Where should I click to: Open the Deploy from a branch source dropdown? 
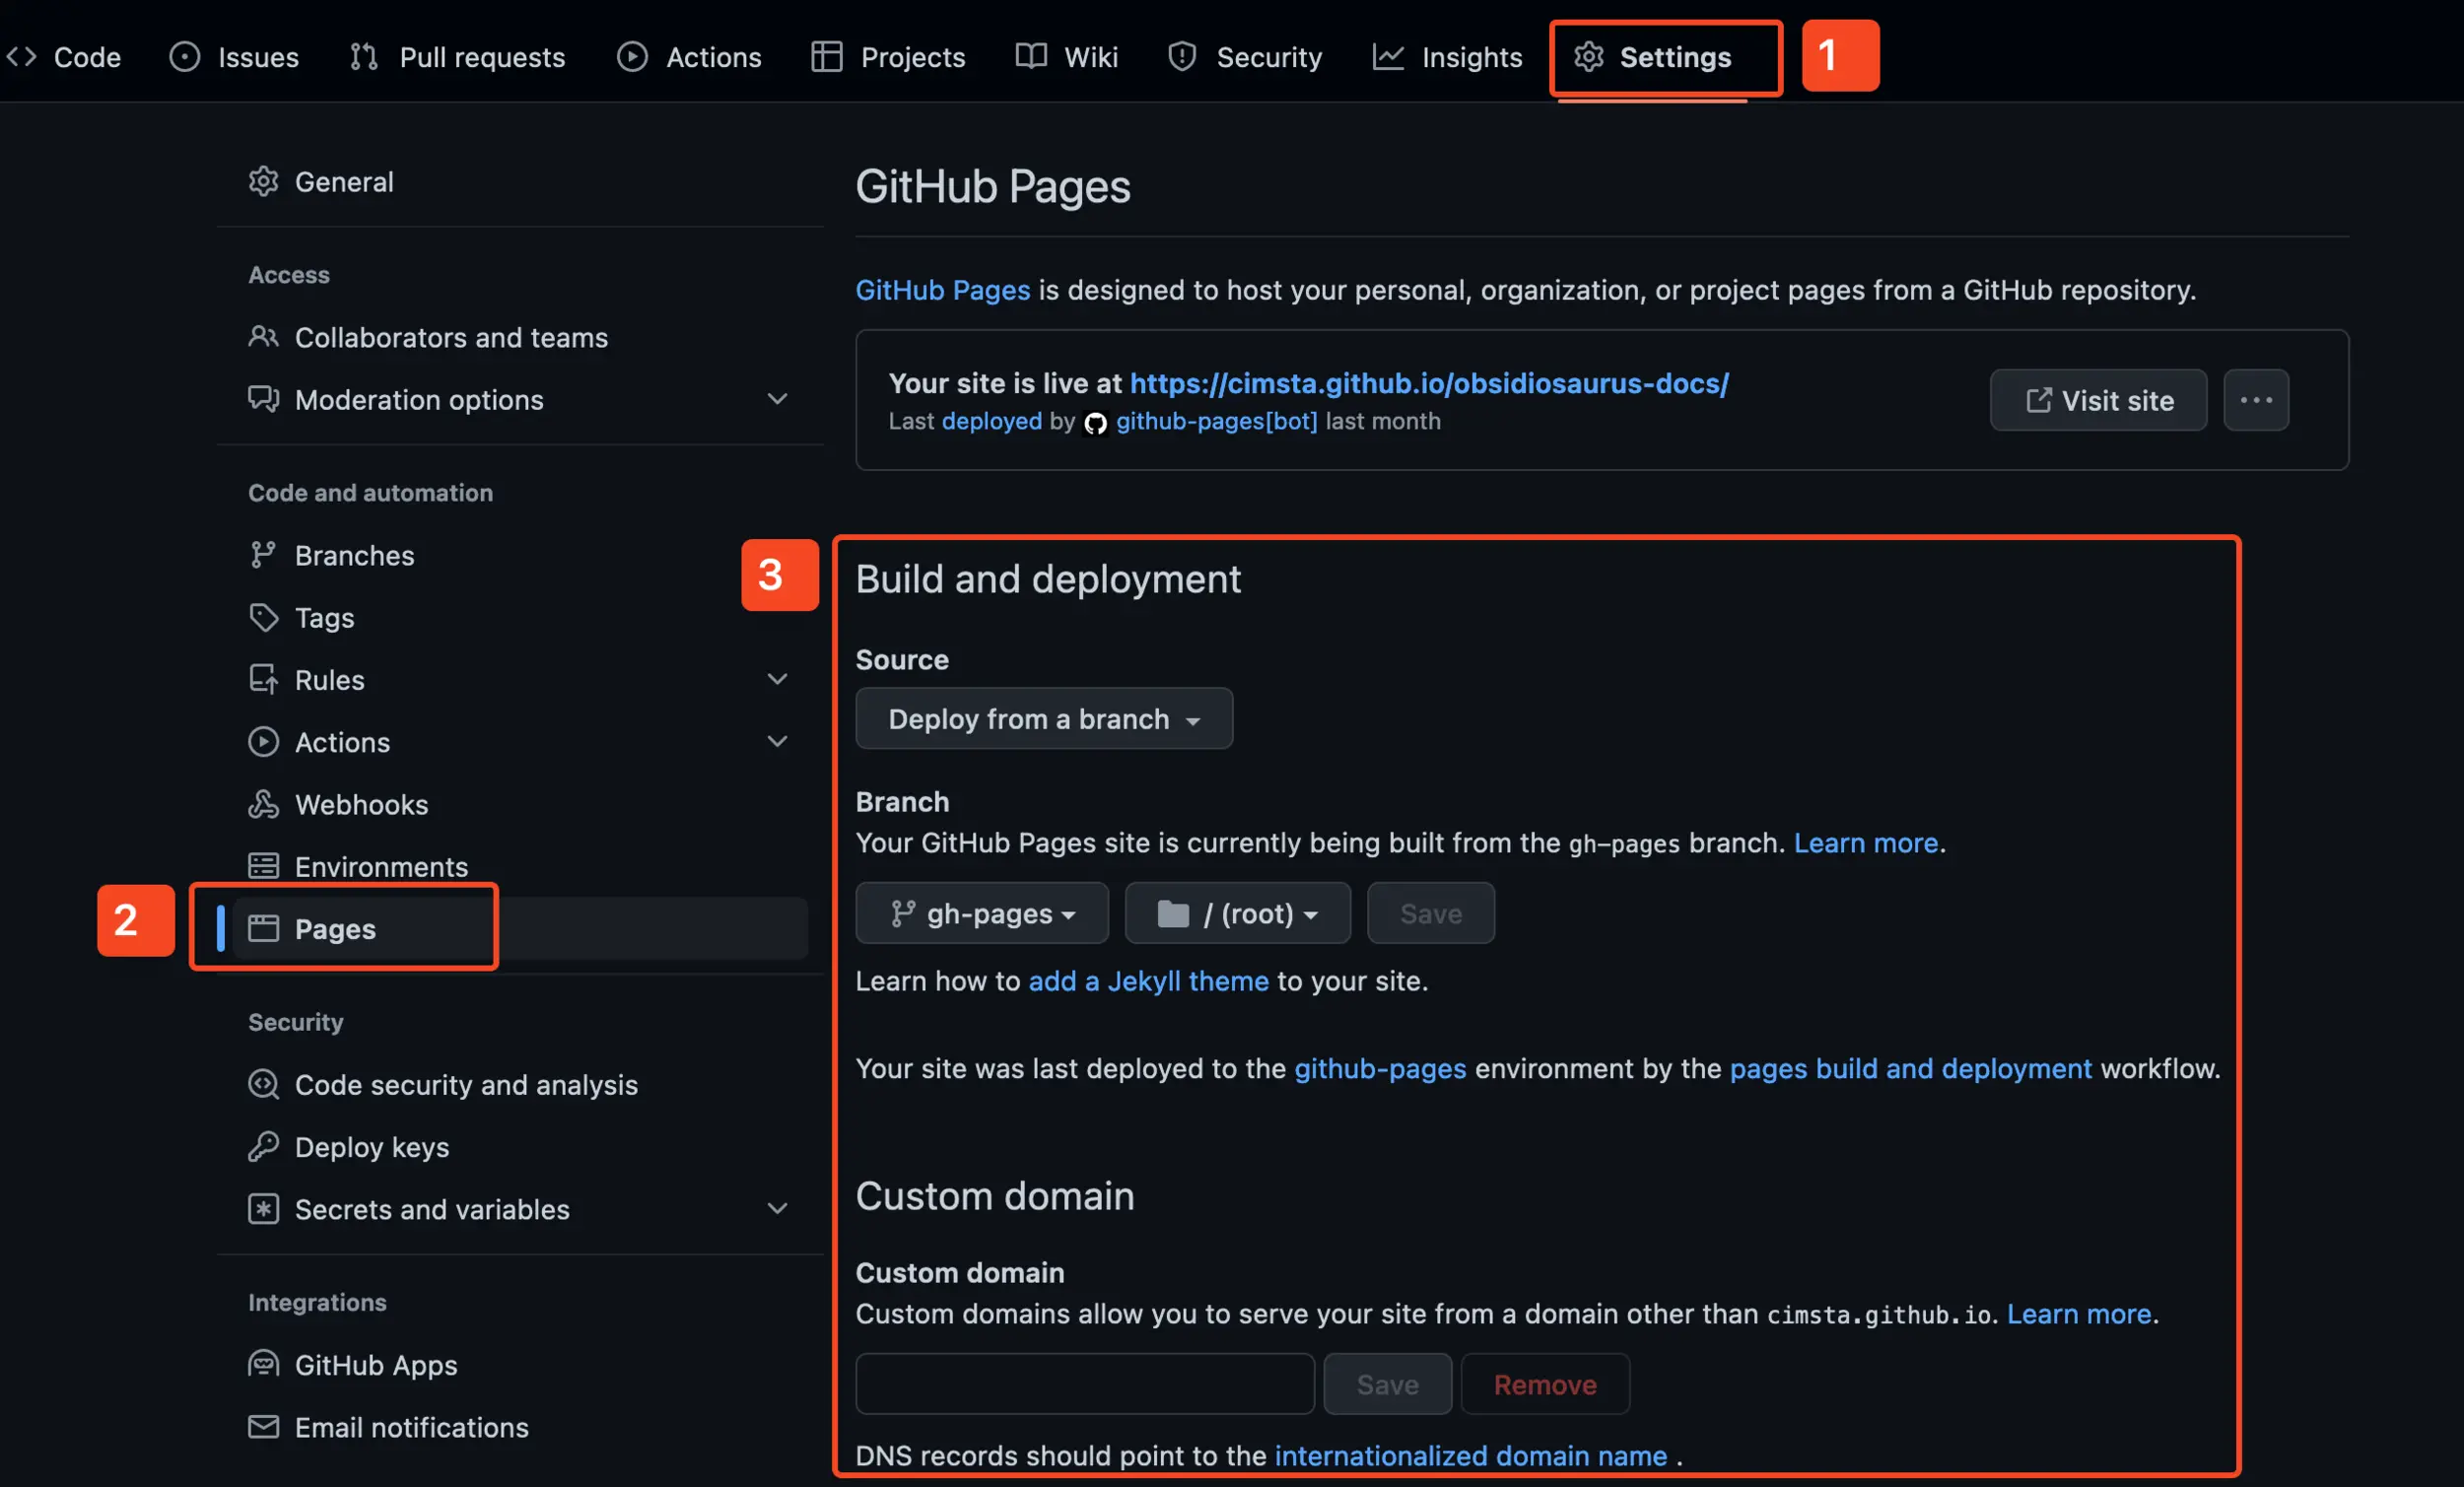[1043, 718]
